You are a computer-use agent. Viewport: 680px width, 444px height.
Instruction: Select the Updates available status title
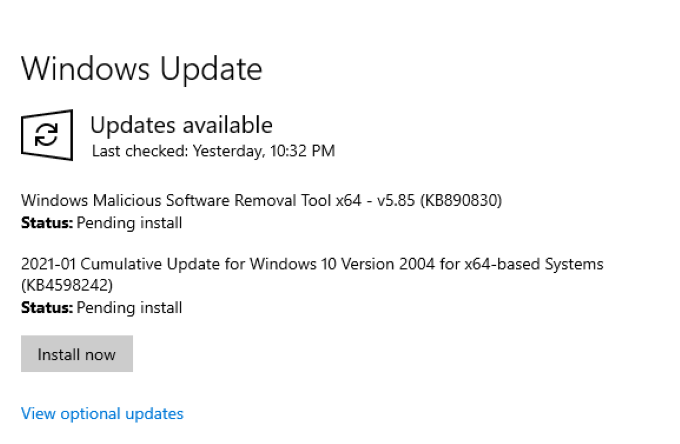[x=181, y=125]
